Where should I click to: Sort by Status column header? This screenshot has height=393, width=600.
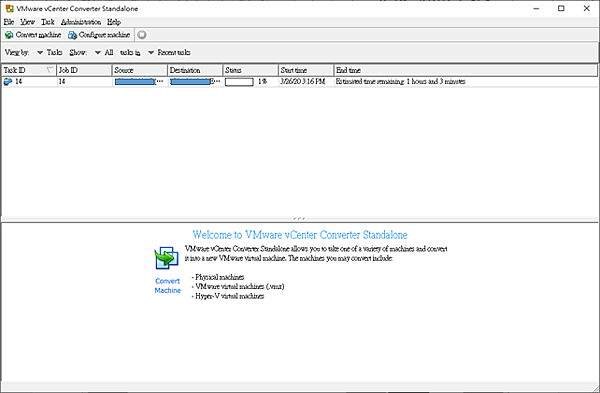click(x=251, y=70)
